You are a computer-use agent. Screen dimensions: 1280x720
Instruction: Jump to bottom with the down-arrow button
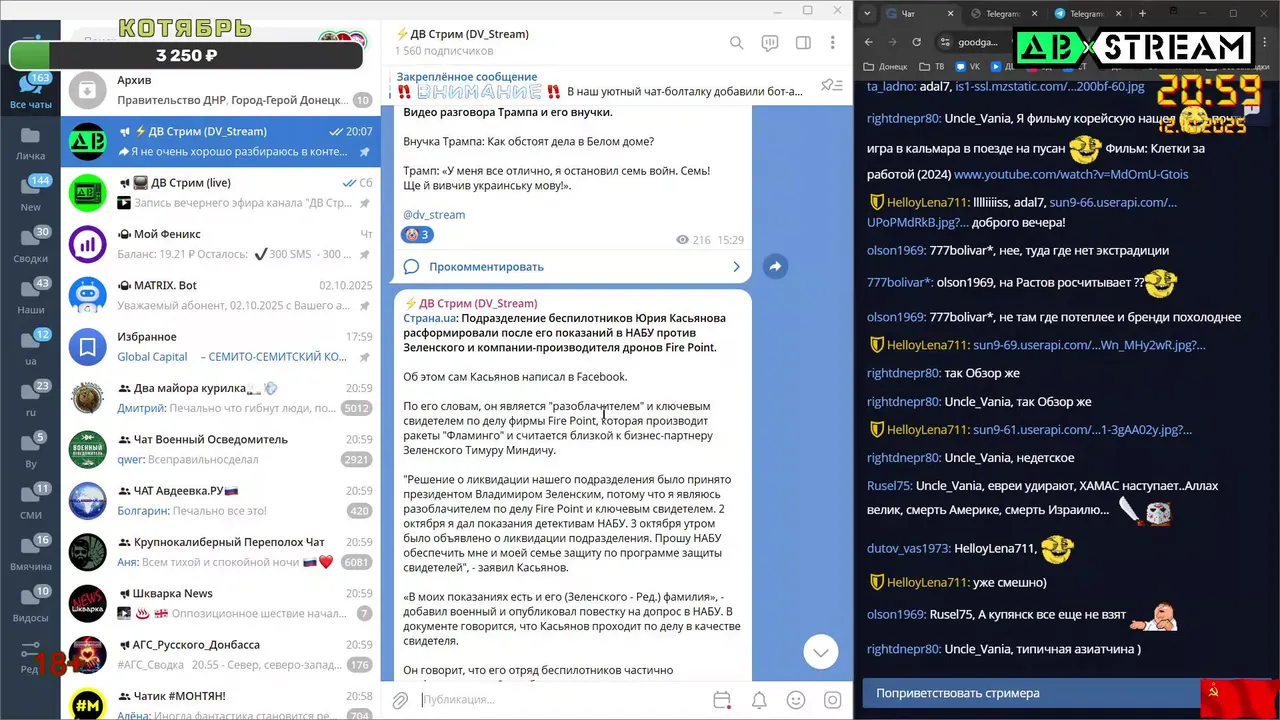[x=821, y=652]
